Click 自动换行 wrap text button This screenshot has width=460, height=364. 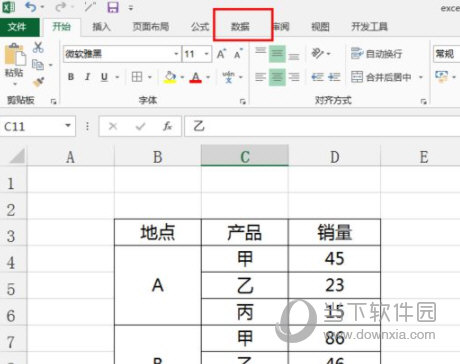377,54
